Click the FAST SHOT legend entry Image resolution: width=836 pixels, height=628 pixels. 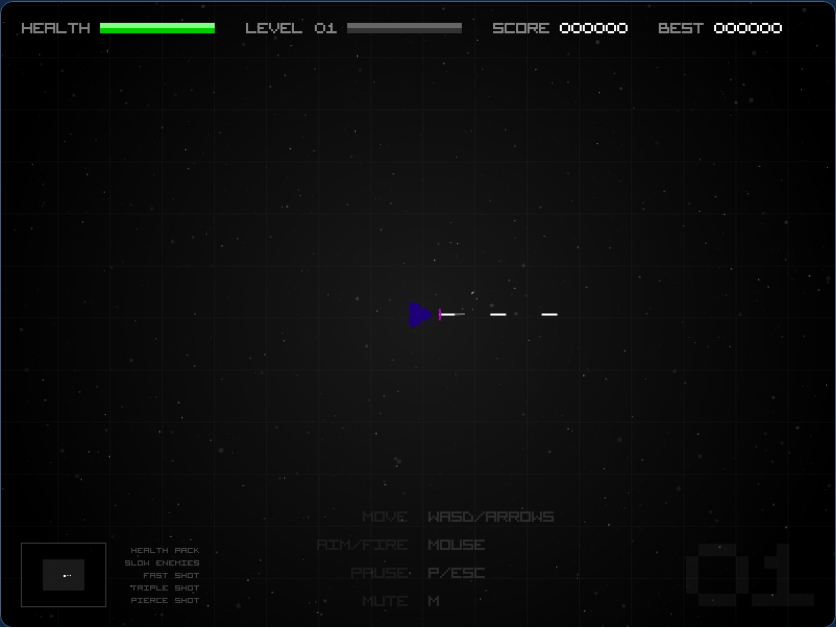tap(171, 575)
